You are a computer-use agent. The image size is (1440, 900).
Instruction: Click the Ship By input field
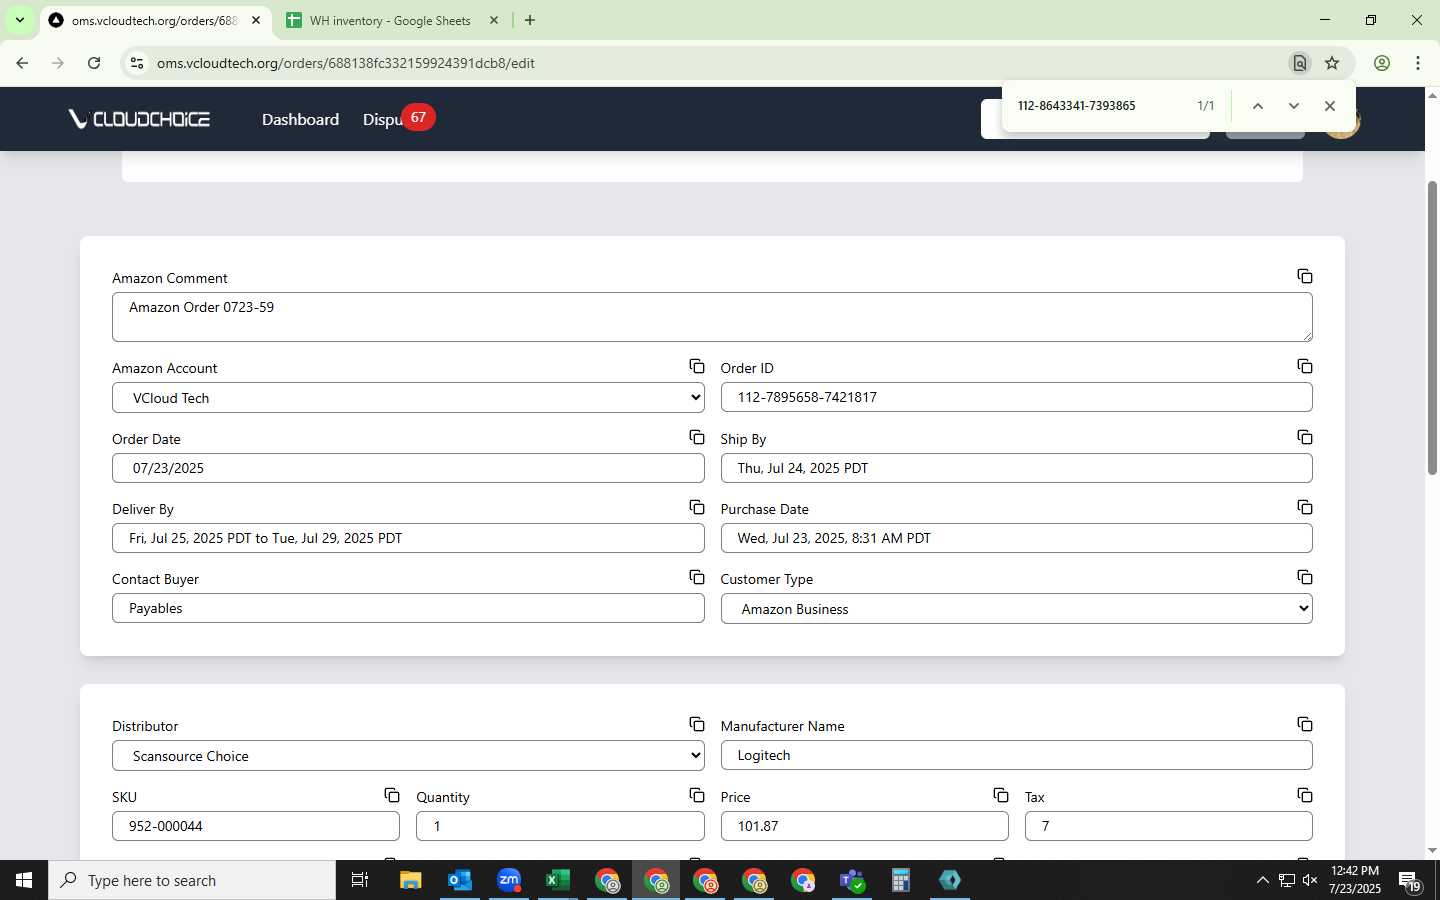point(1016,468)
